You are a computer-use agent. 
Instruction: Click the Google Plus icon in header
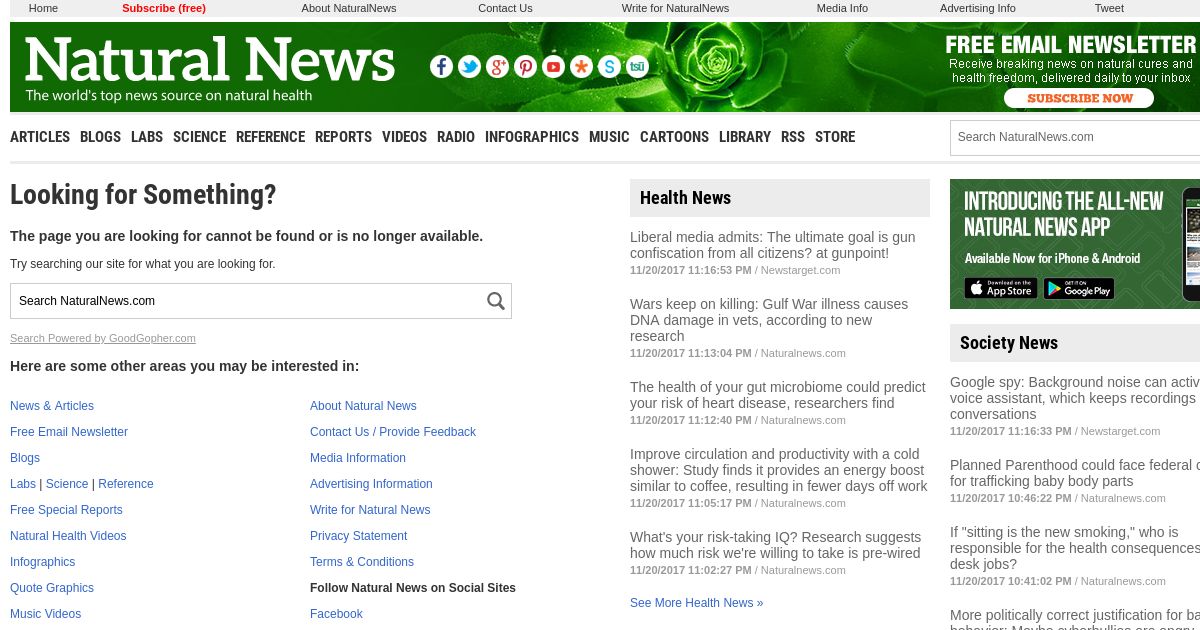(497, 67)
